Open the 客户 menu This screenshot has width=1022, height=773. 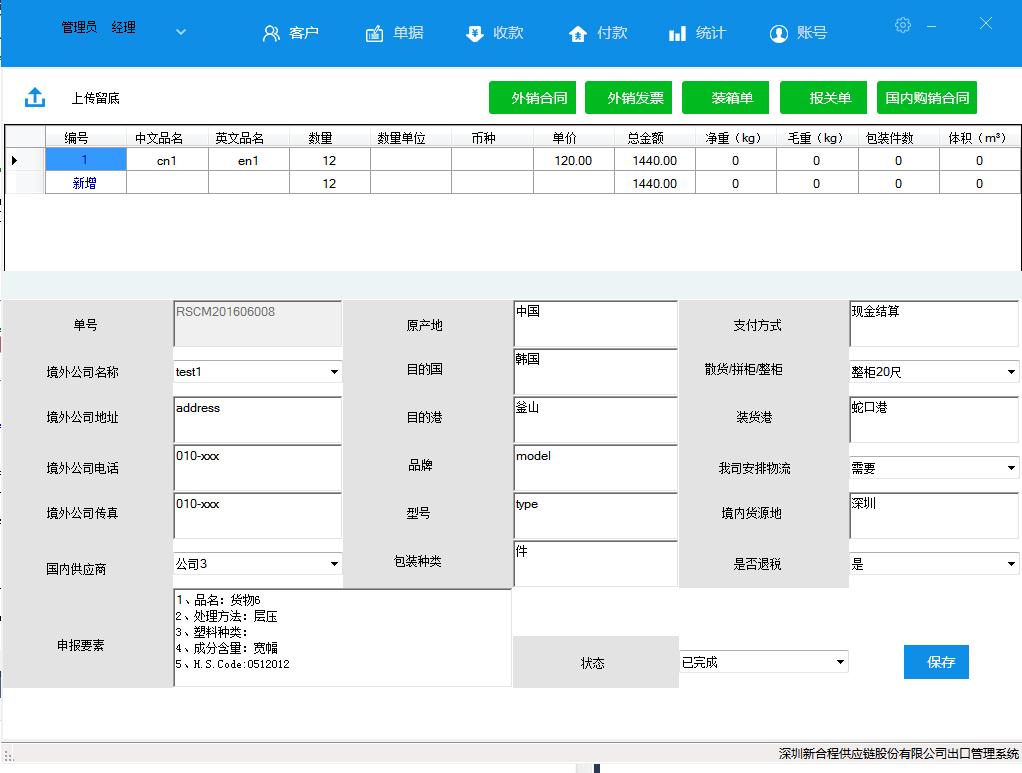click(x=304, y=33)
